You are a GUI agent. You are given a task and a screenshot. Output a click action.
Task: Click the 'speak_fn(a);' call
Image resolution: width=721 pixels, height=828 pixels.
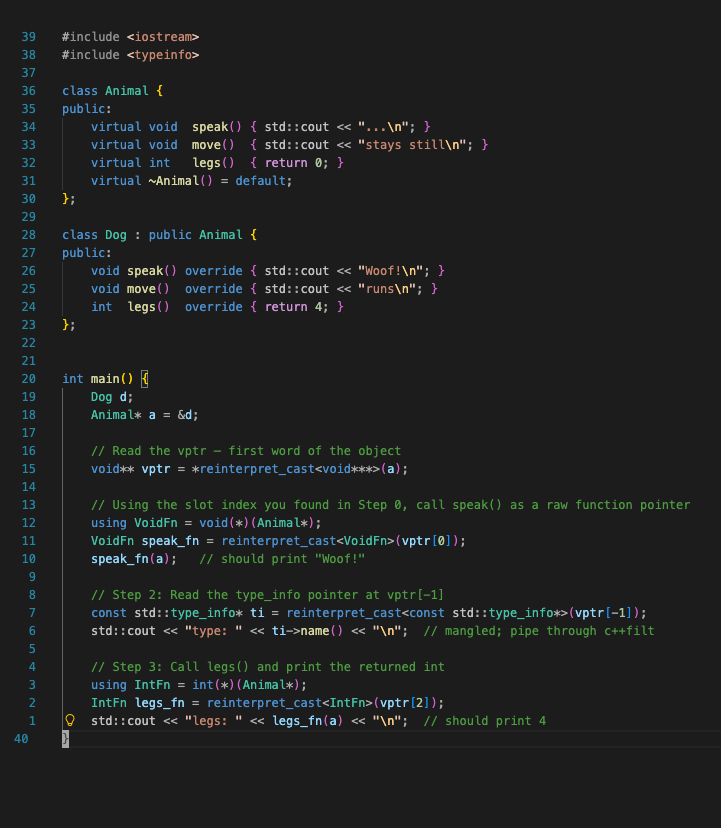pos(134,559)
